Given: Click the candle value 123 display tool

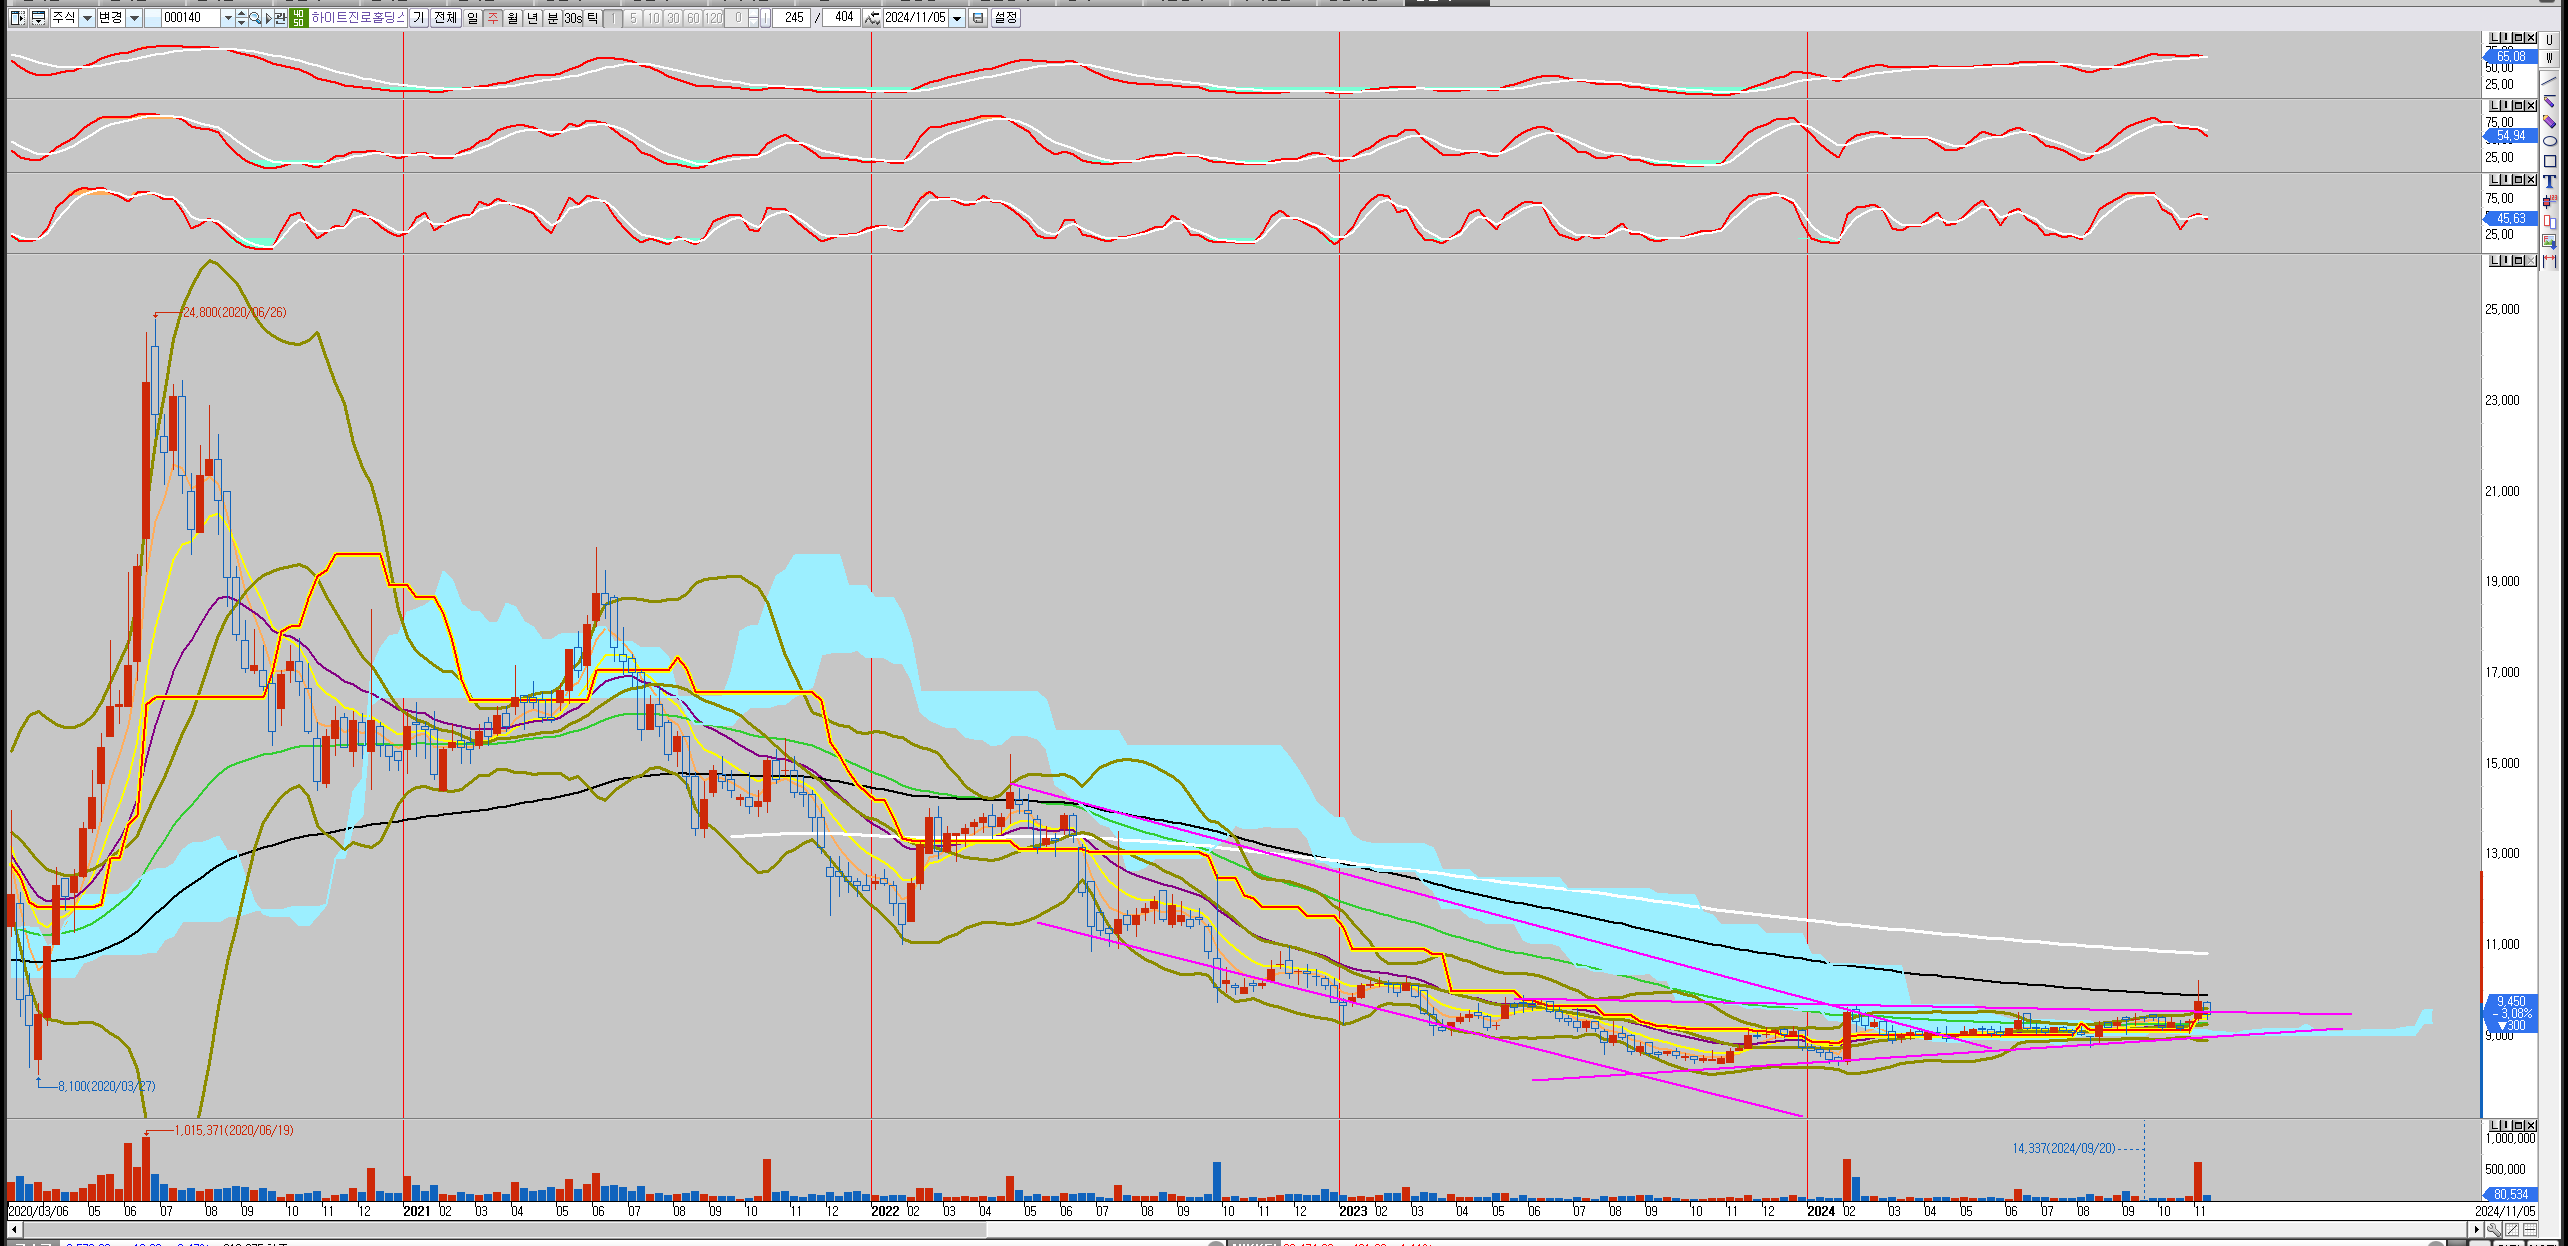Looking at the screenshot, I should (2549, 201).
